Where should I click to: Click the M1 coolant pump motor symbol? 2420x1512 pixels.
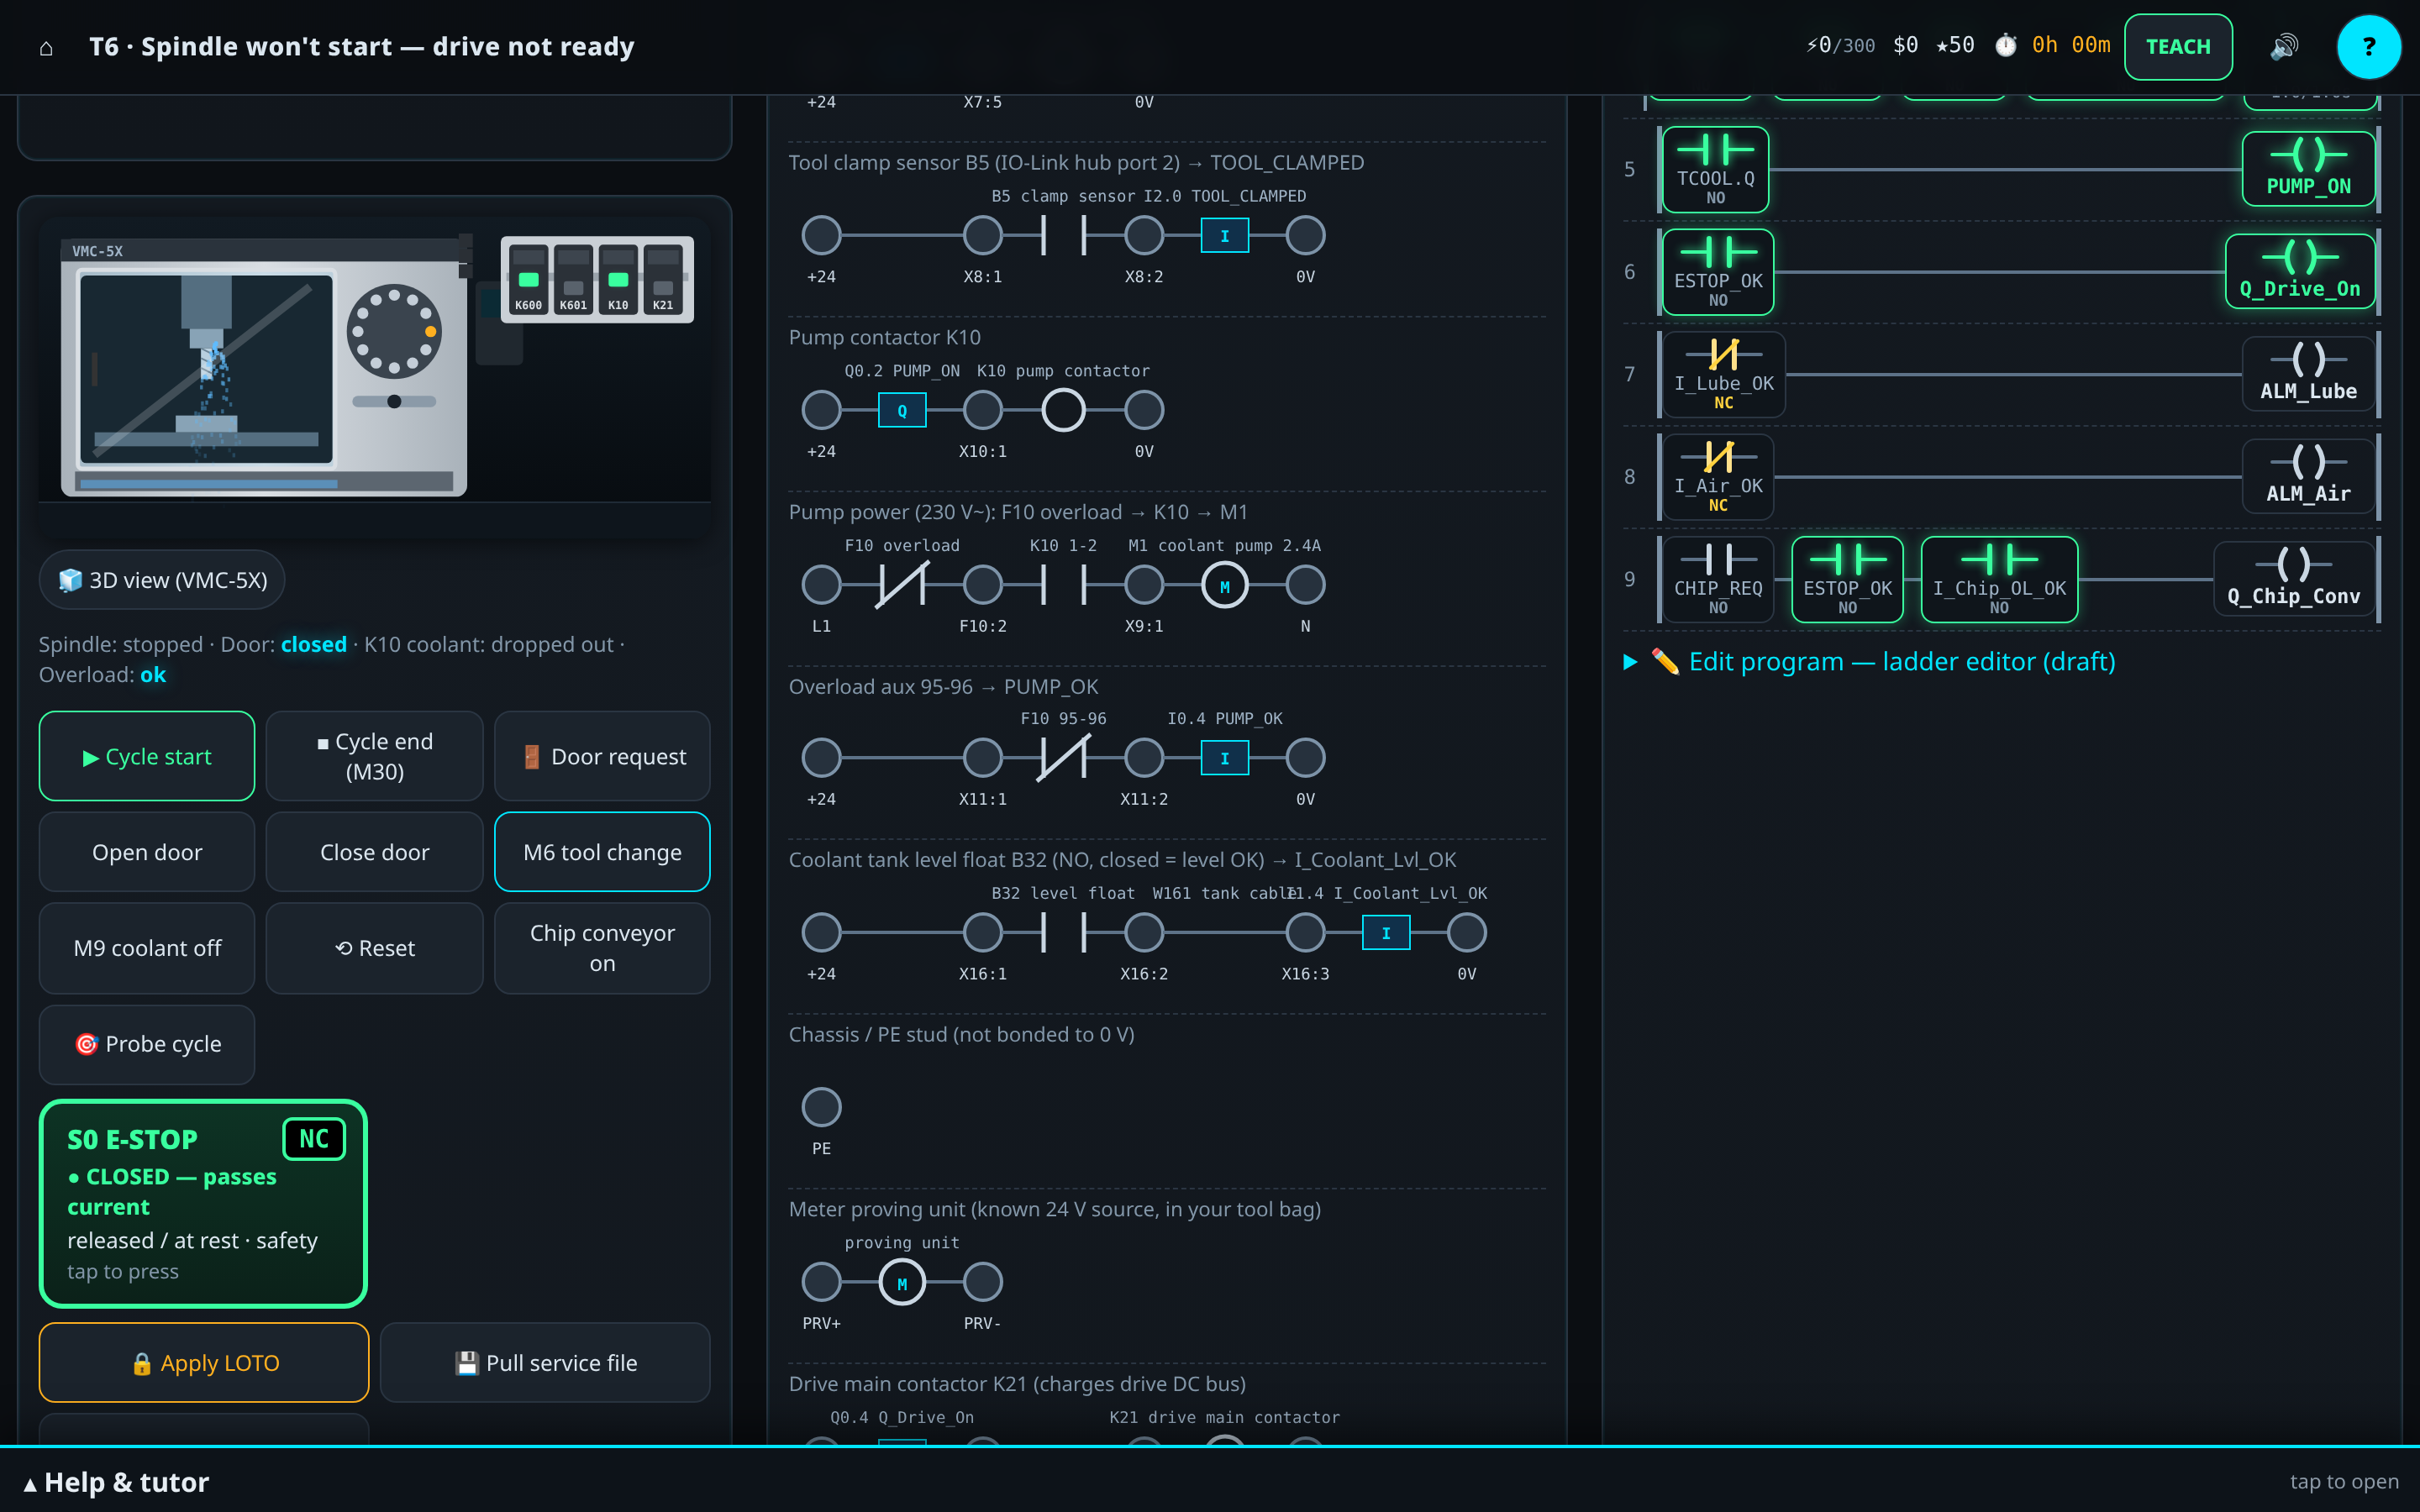click(1224, 585)
